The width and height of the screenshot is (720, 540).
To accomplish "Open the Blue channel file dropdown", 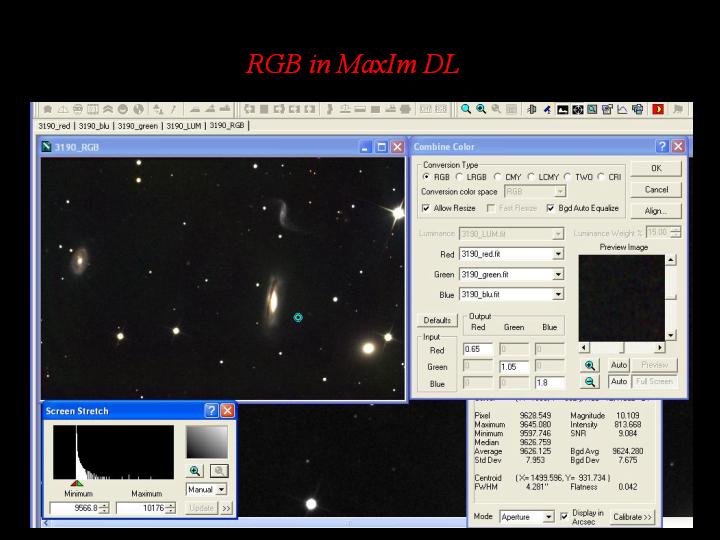I will pos(558,294).
